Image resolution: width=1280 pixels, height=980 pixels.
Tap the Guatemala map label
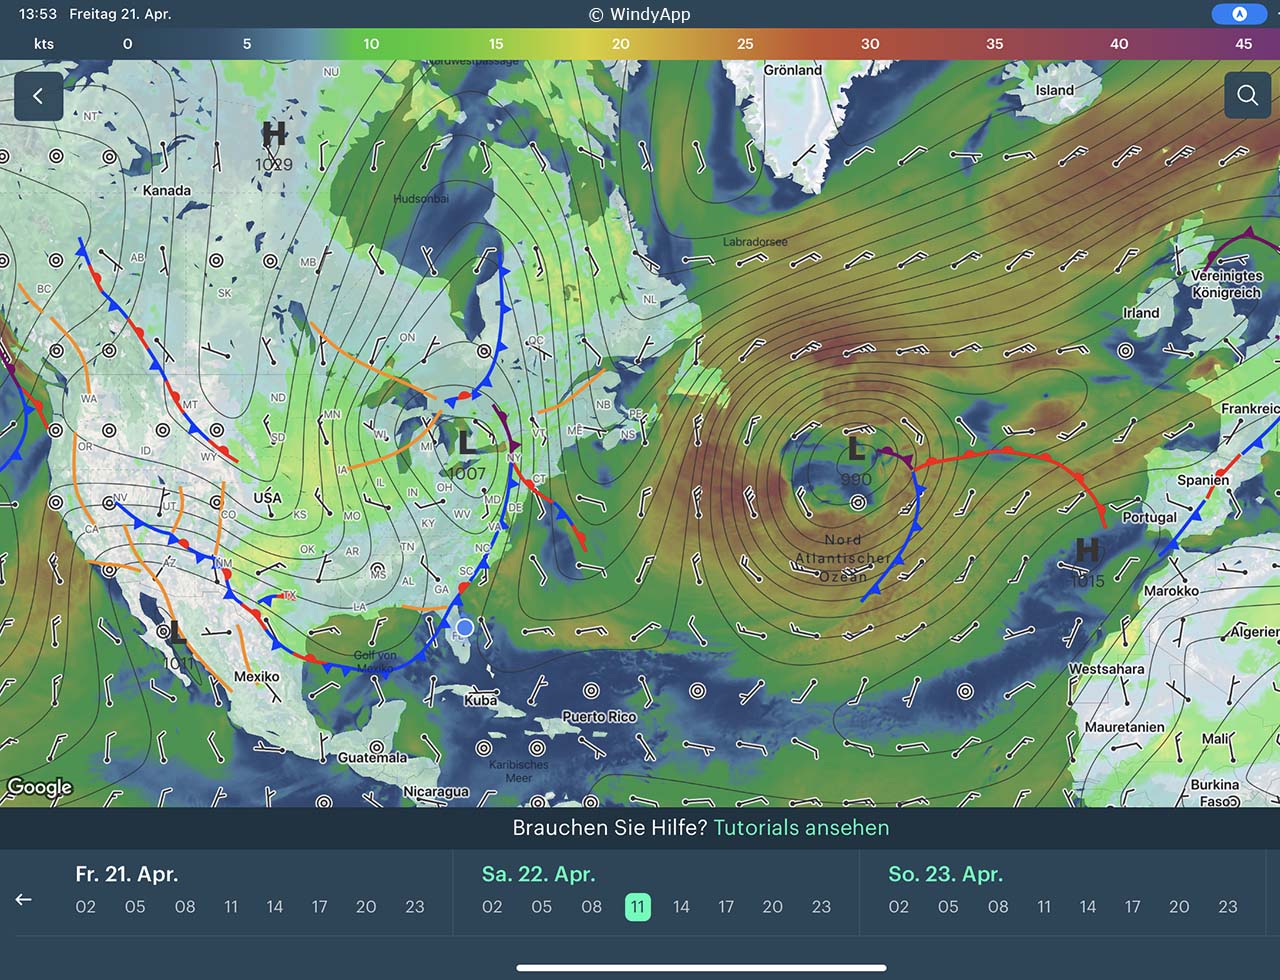(372, 757)
